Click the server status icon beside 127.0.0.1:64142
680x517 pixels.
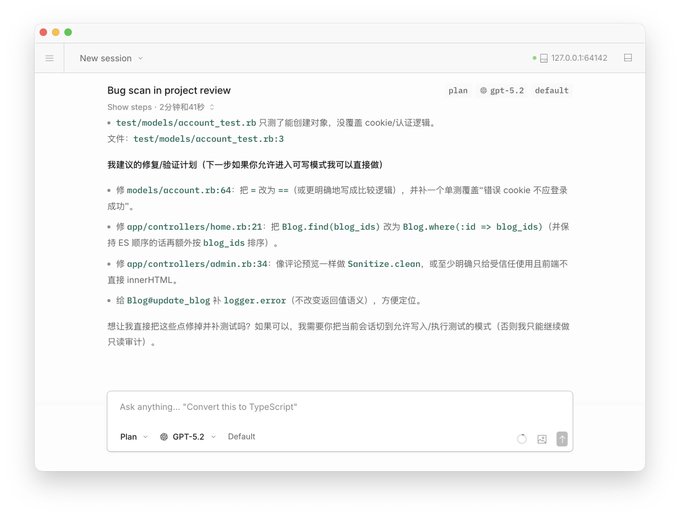coord(544,58)
